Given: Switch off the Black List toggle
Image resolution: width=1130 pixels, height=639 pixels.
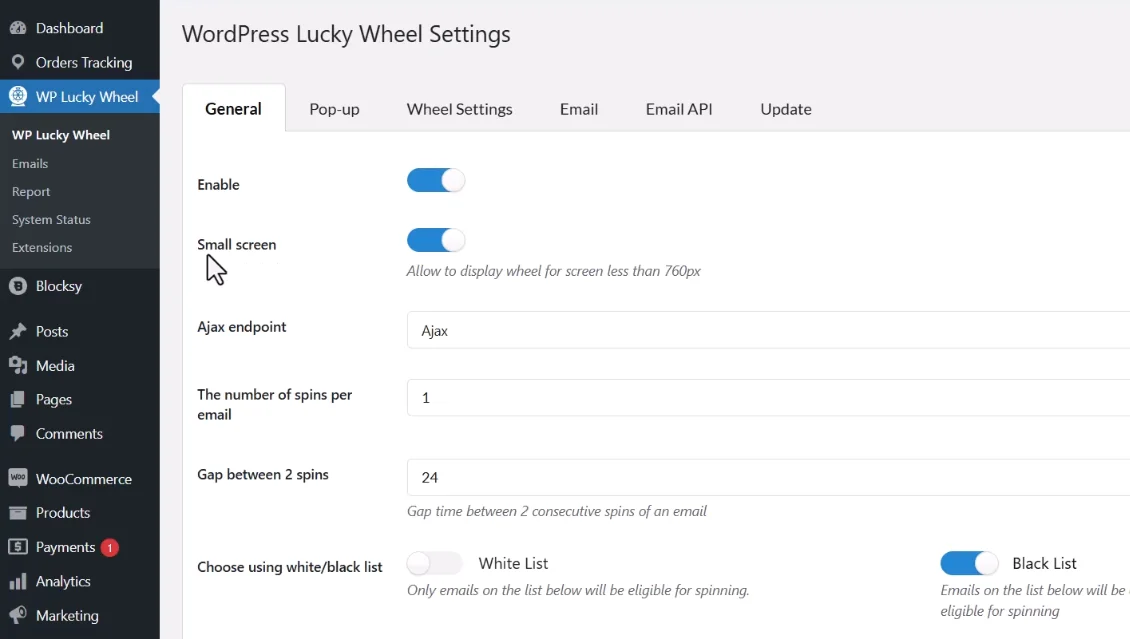Looking at the screenshot, I should (969, 563).
